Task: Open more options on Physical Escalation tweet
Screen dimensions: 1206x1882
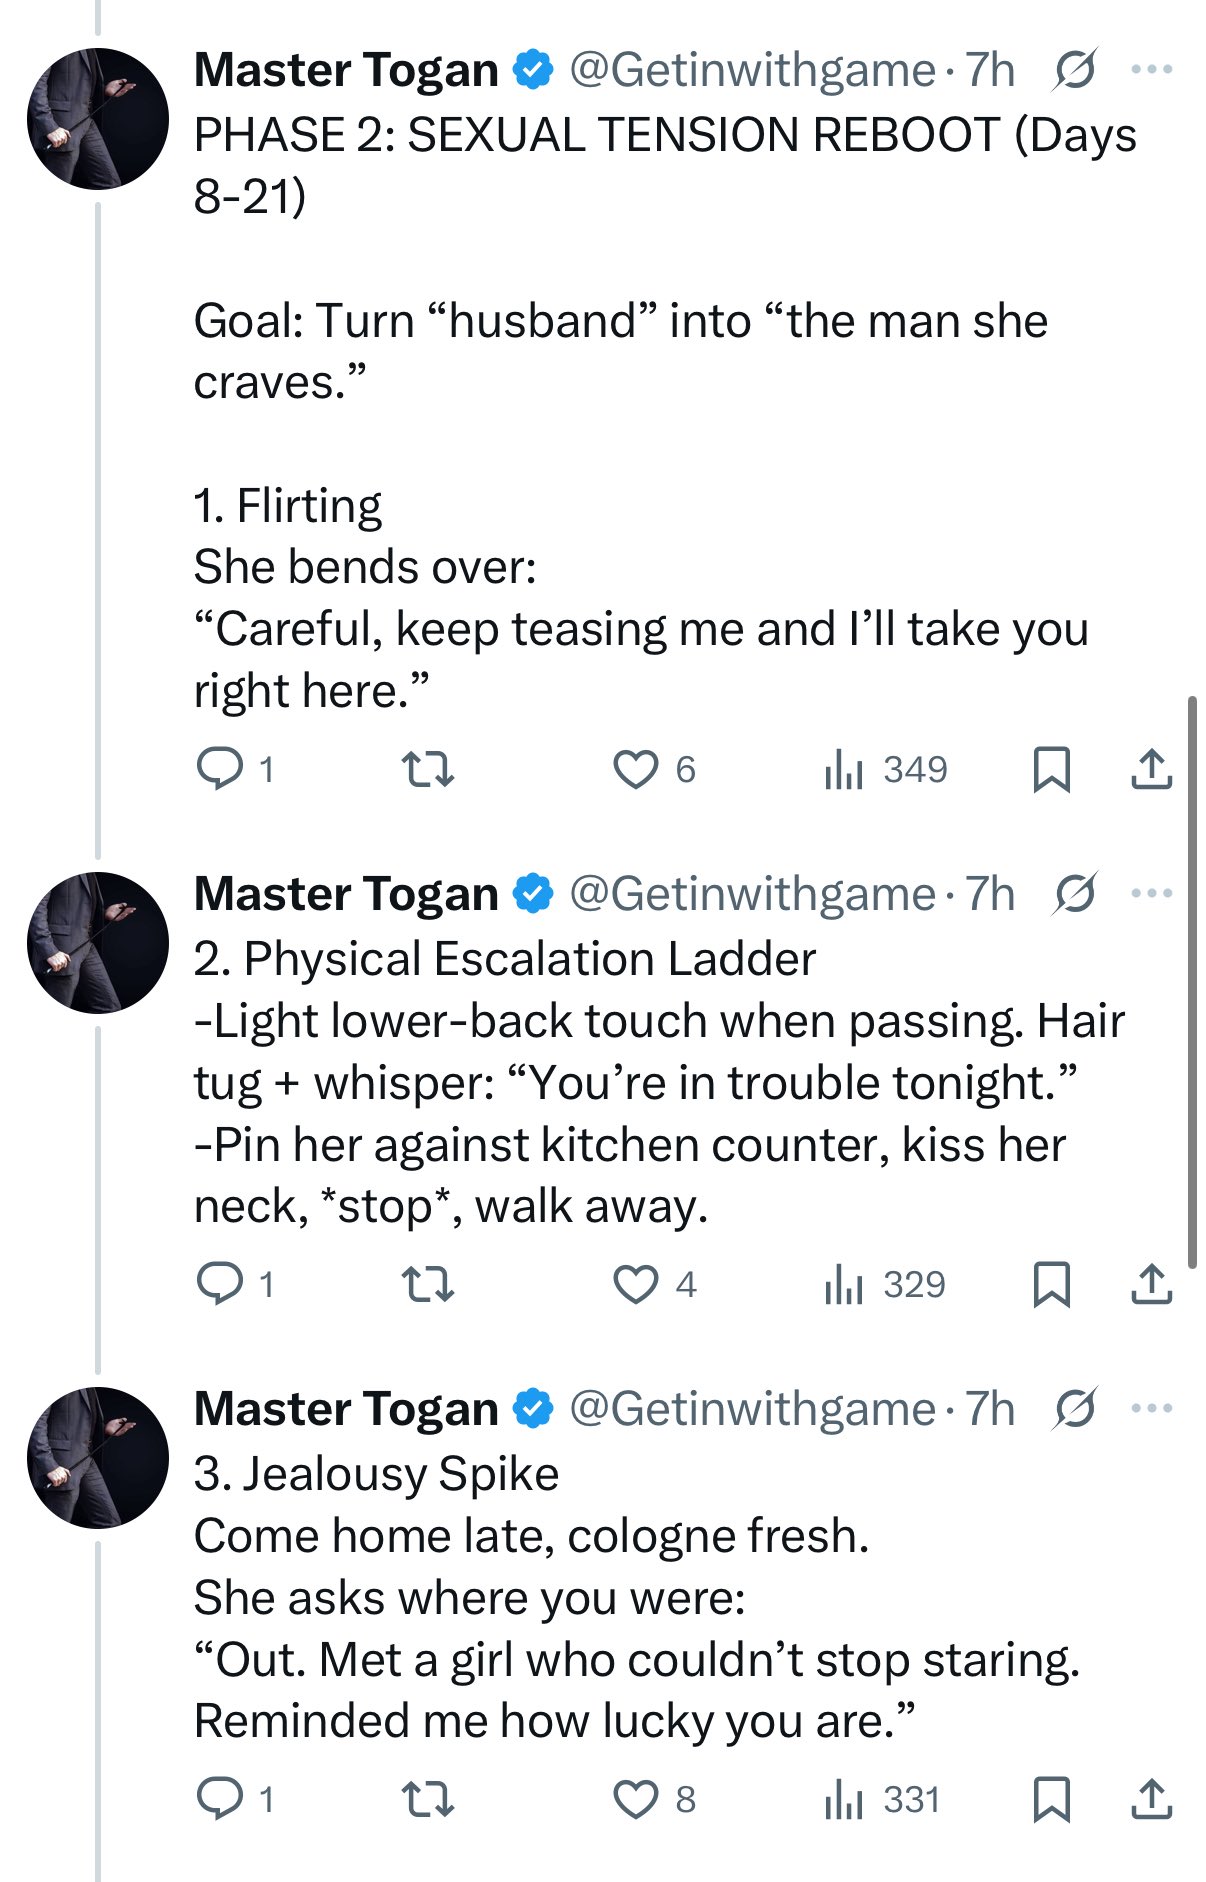Action: coord(1151,894)
